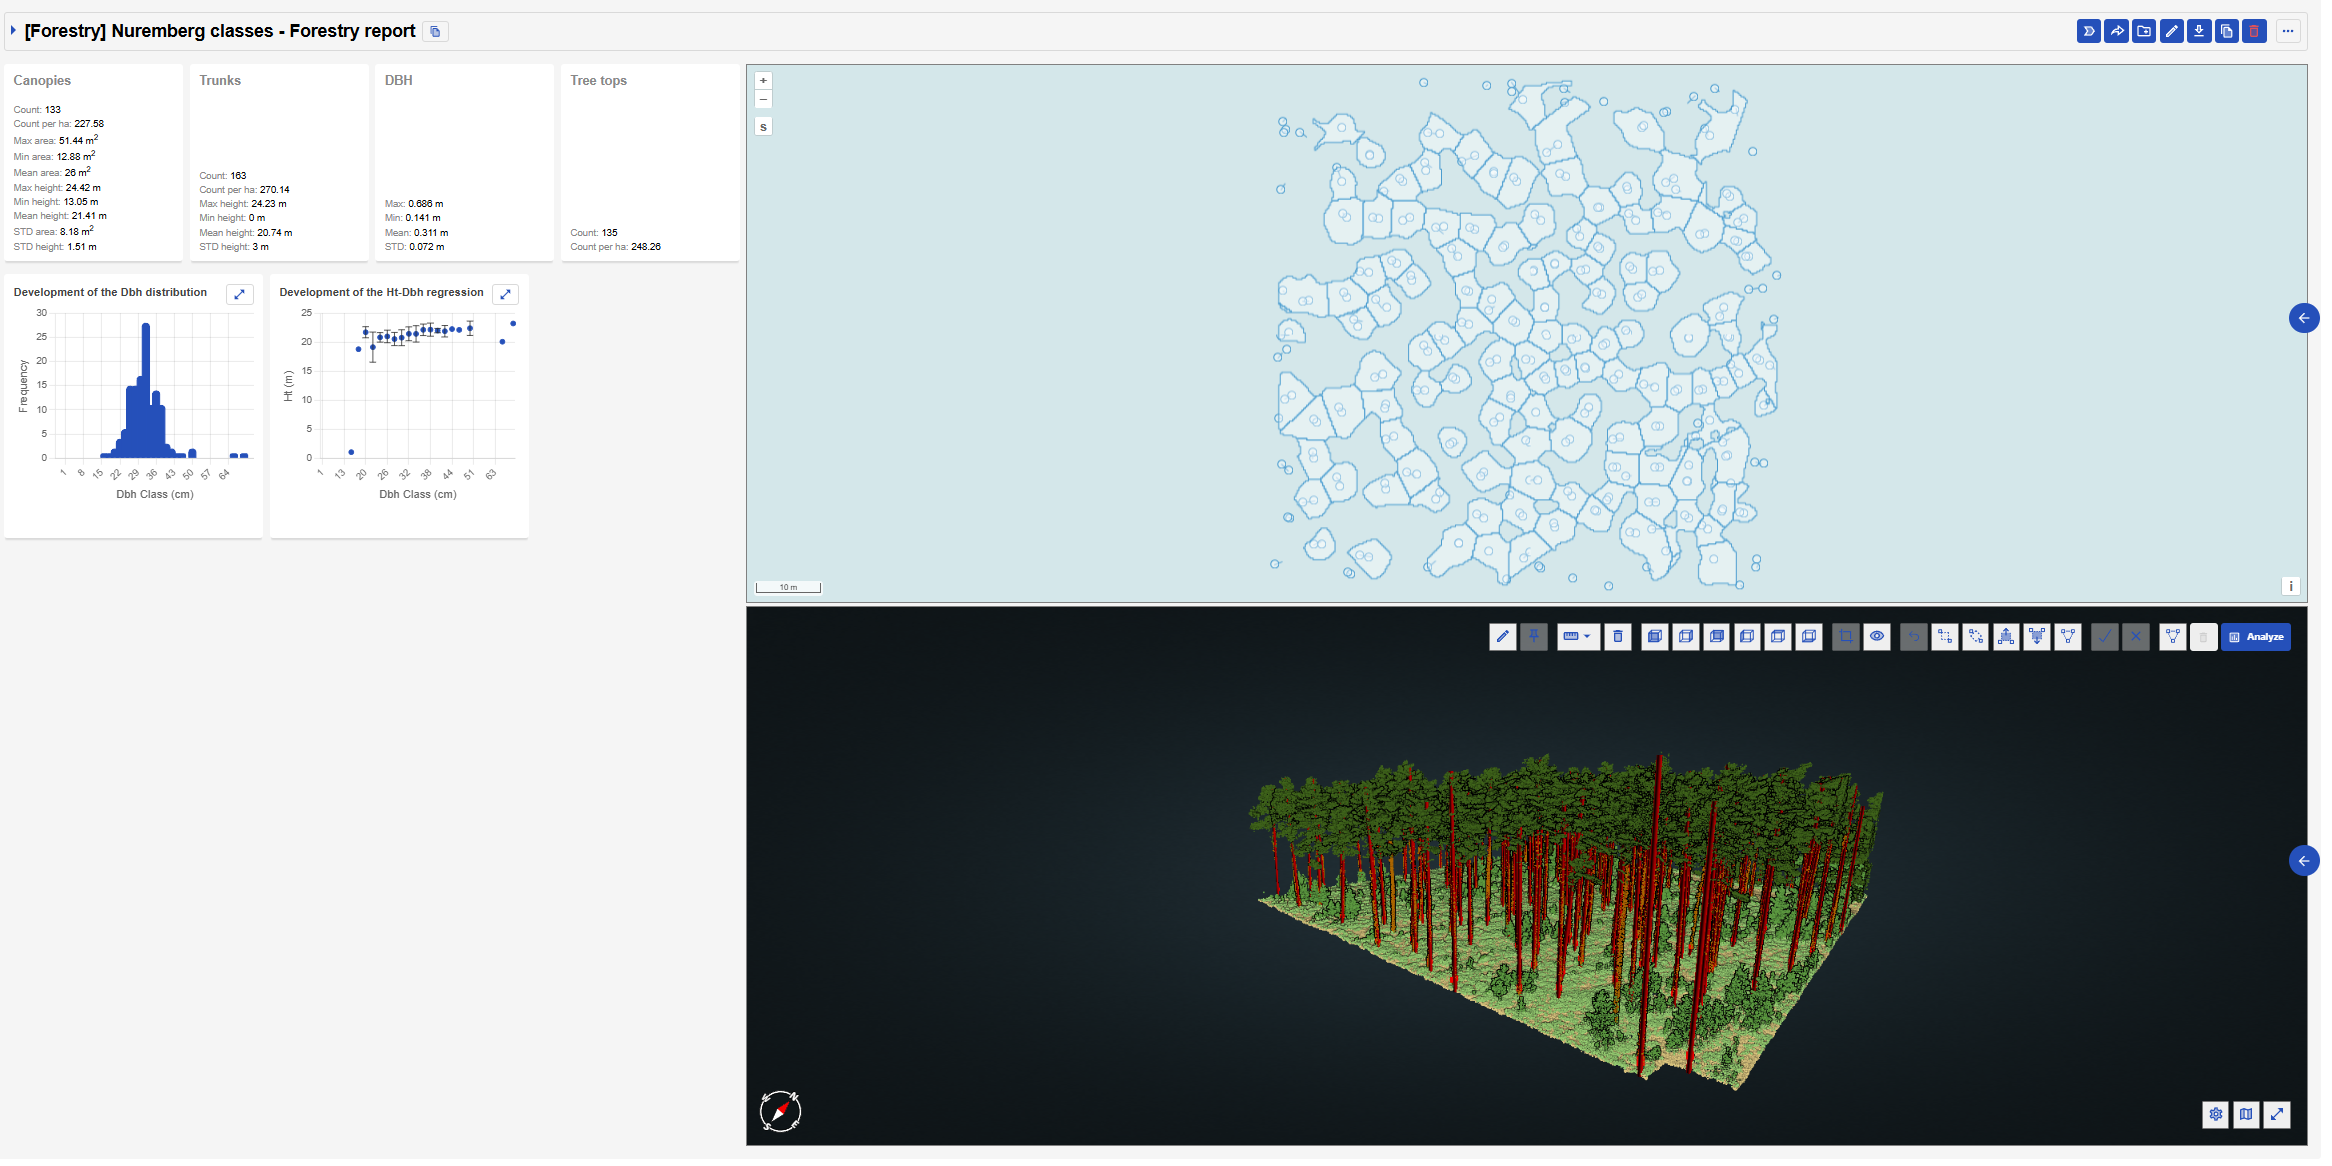Click the red trash delete icon in report header
Screen dimensions: 2332x1166
pos(2253,31)
